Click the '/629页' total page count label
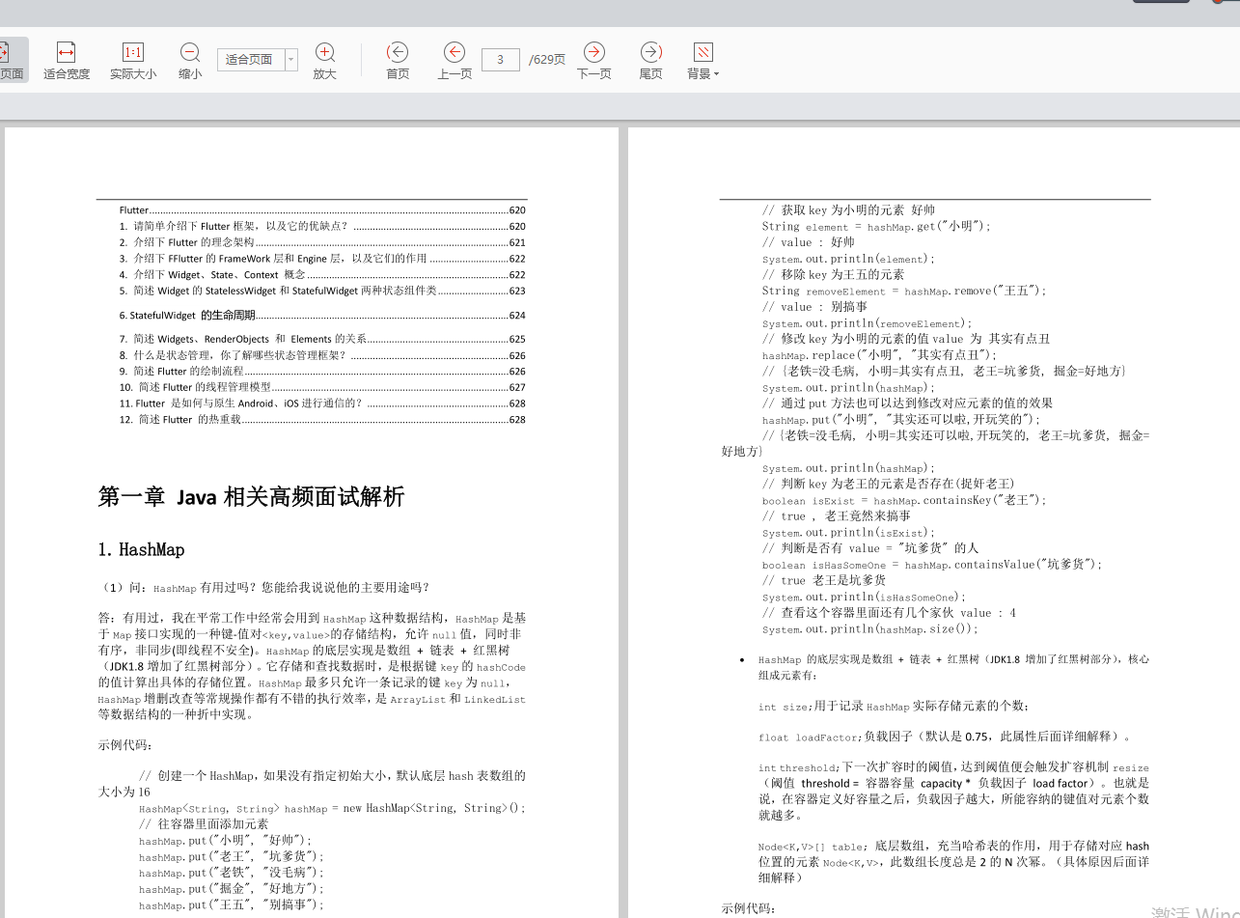Image resolution: width=1240 pixels, height=918 pixels. tap(547, 60)
